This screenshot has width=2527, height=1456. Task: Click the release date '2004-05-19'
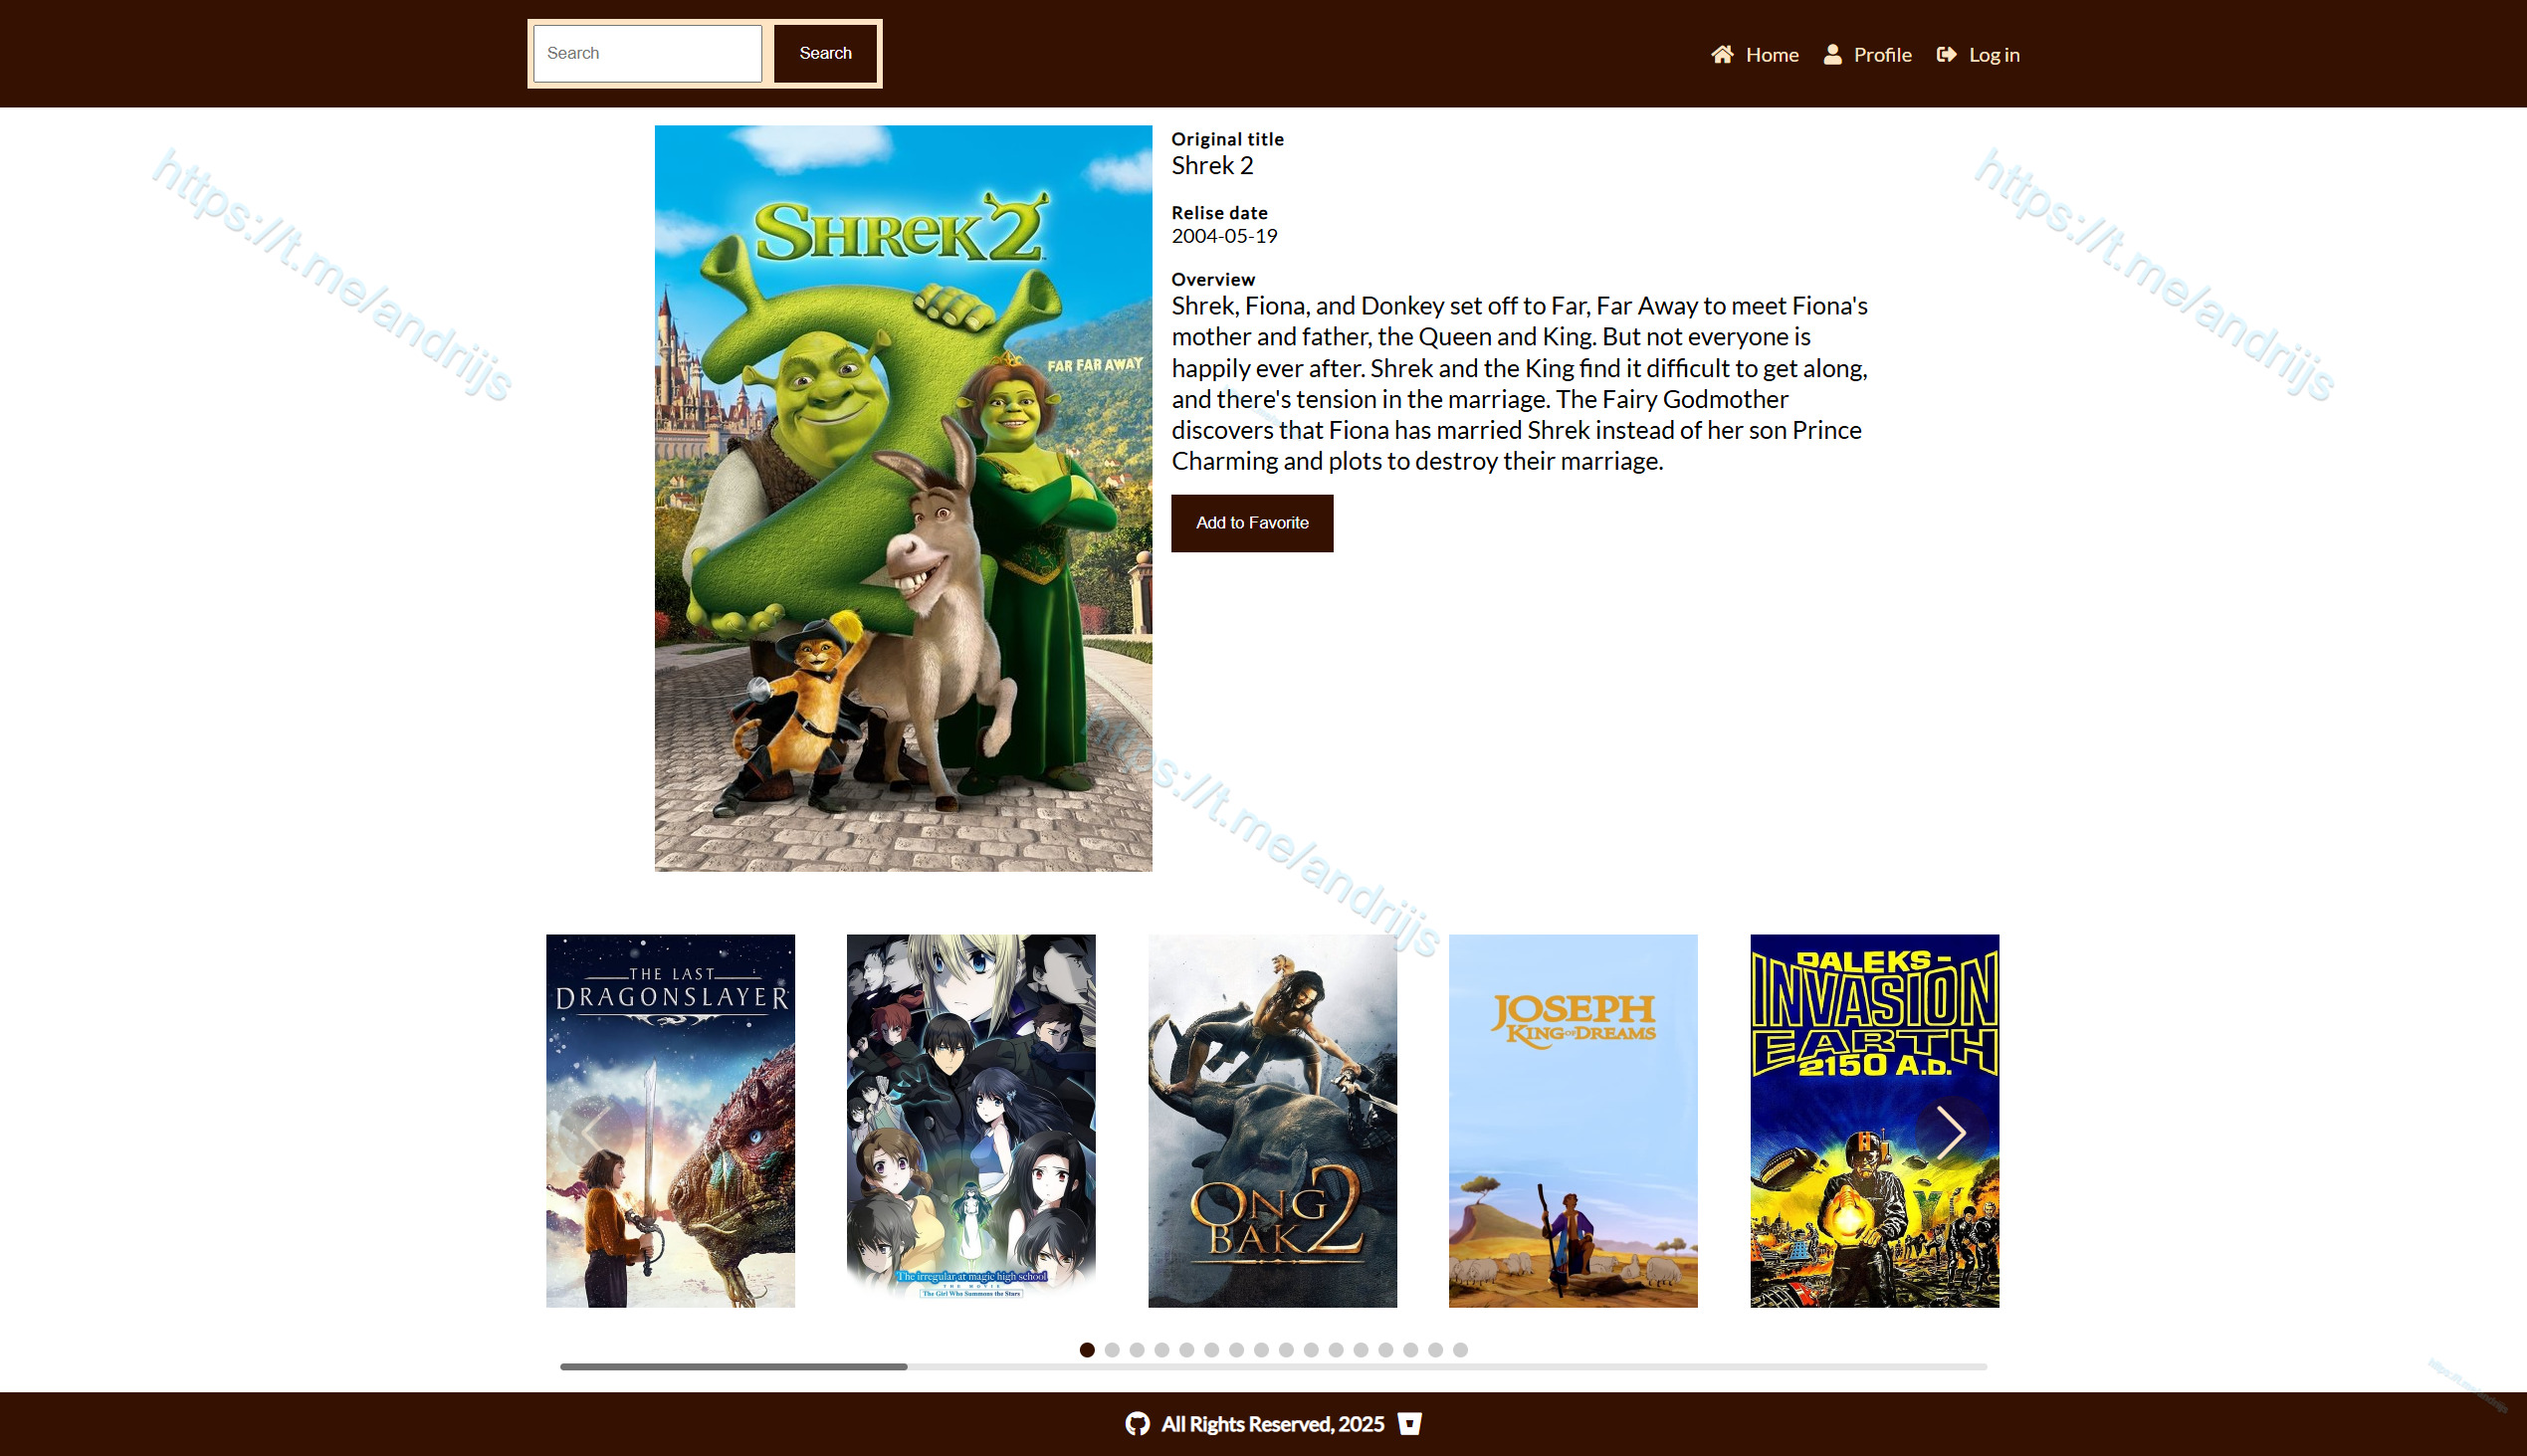(x=1224, y=236)
